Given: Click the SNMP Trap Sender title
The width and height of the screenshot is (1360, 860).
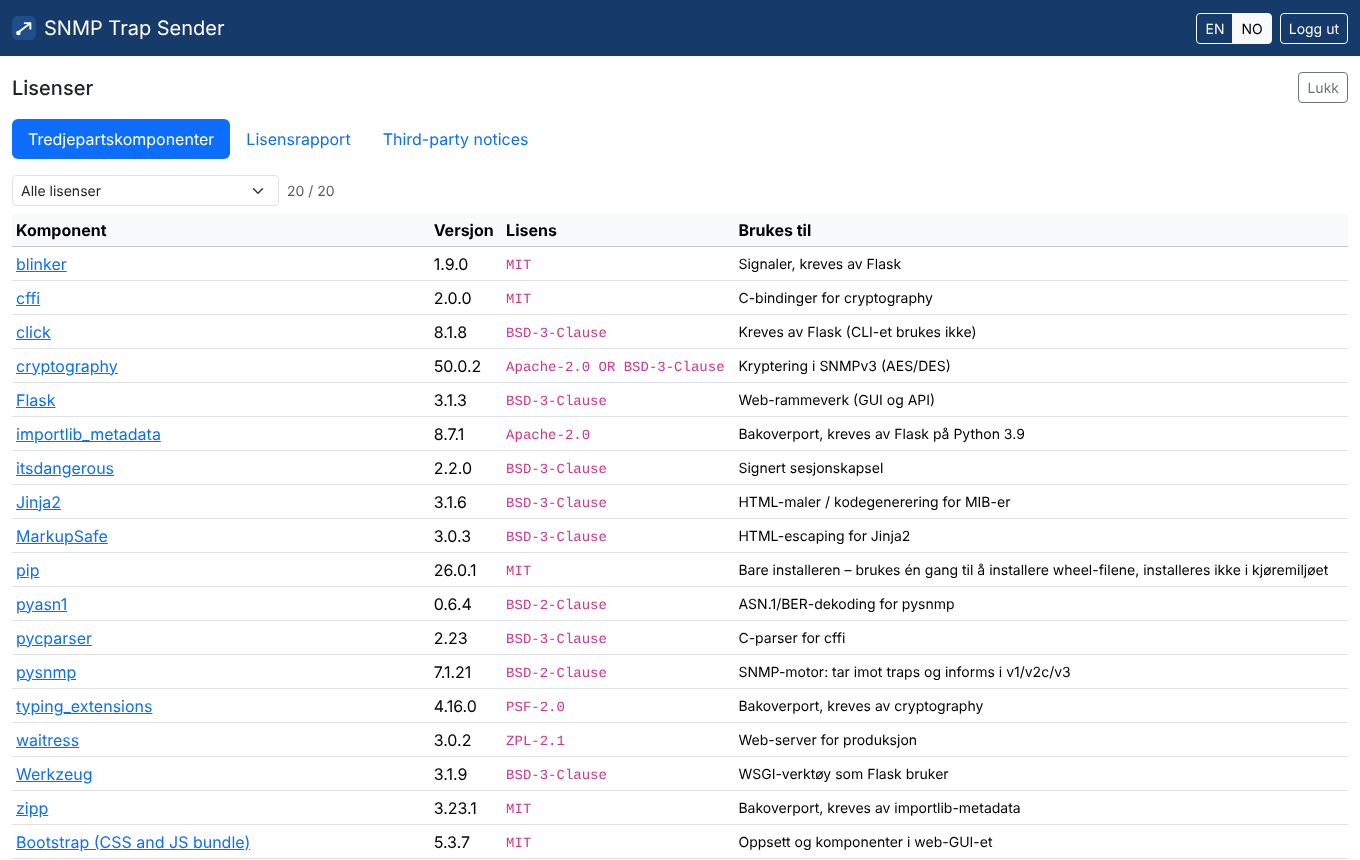Looking at the screenshot, I should coord(134,28).
